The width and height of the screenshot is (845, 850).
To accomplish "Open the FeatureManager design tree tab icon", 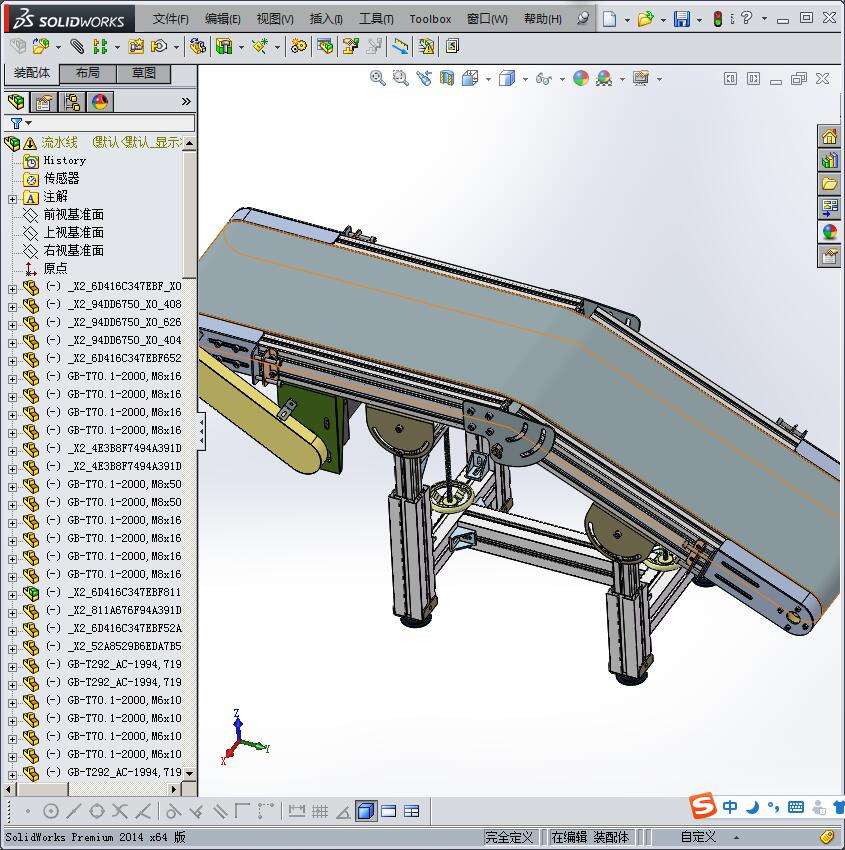I will [x=16, y=102].
